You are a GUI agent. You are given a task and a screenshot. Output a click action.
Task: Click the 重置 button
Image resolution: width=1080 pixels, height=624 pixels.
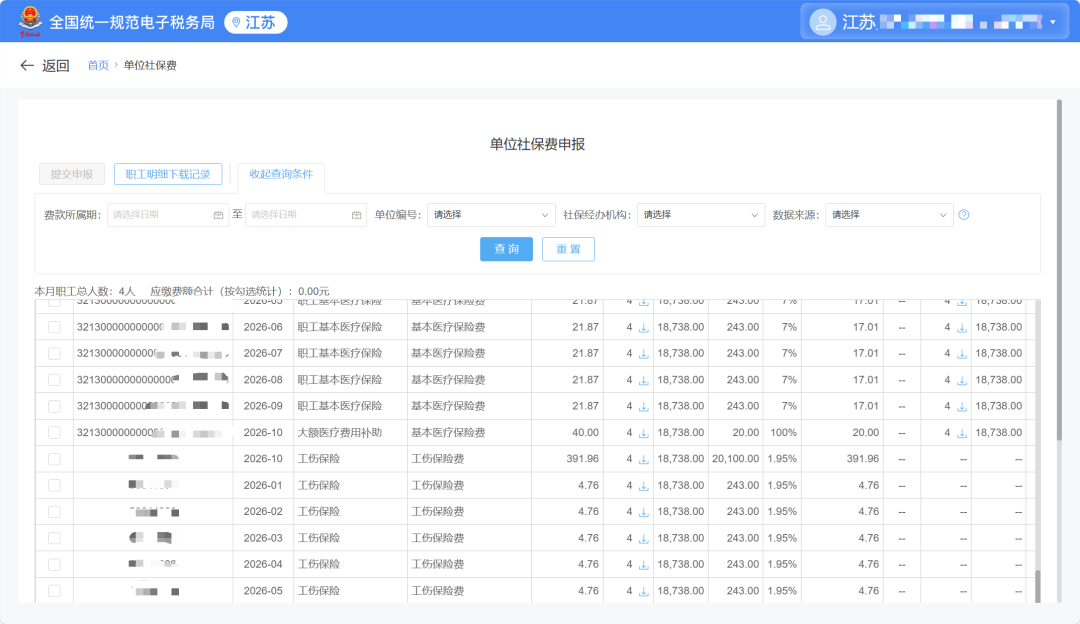568,249
